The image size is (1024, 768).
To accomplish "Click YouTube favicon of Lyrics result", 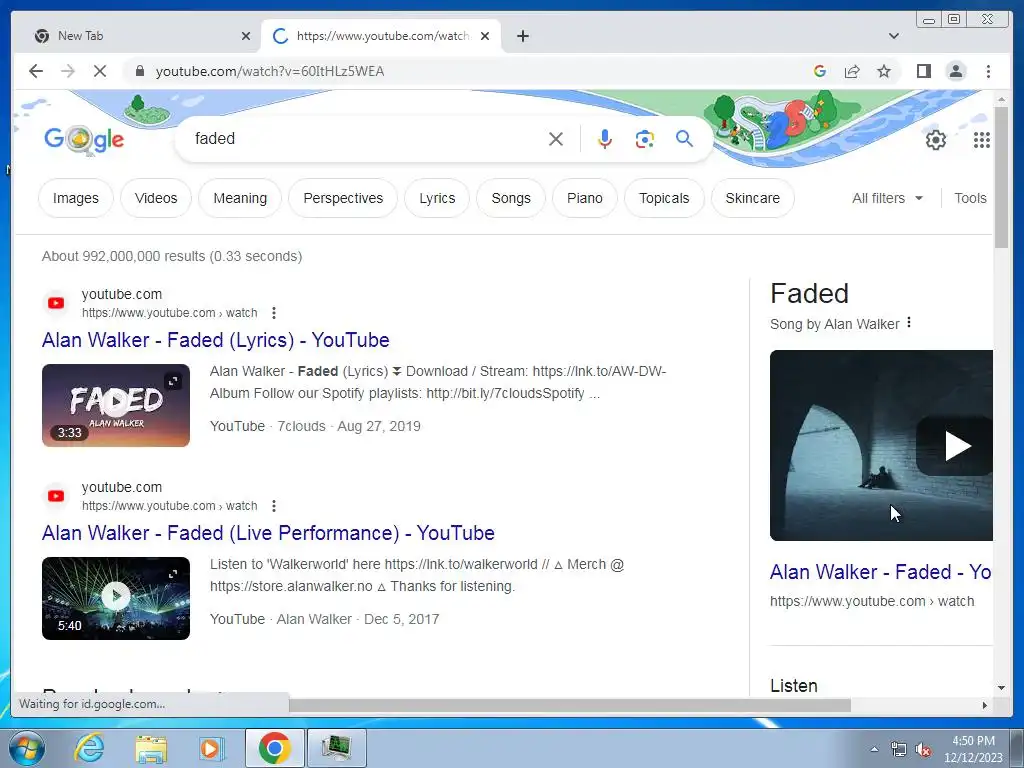I will [56, 303].
